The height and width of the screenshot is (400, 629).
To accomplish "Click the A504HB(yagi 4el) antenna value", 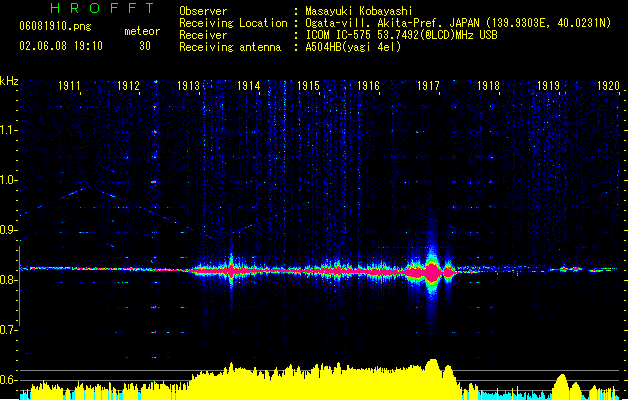I will pos(353,47).
